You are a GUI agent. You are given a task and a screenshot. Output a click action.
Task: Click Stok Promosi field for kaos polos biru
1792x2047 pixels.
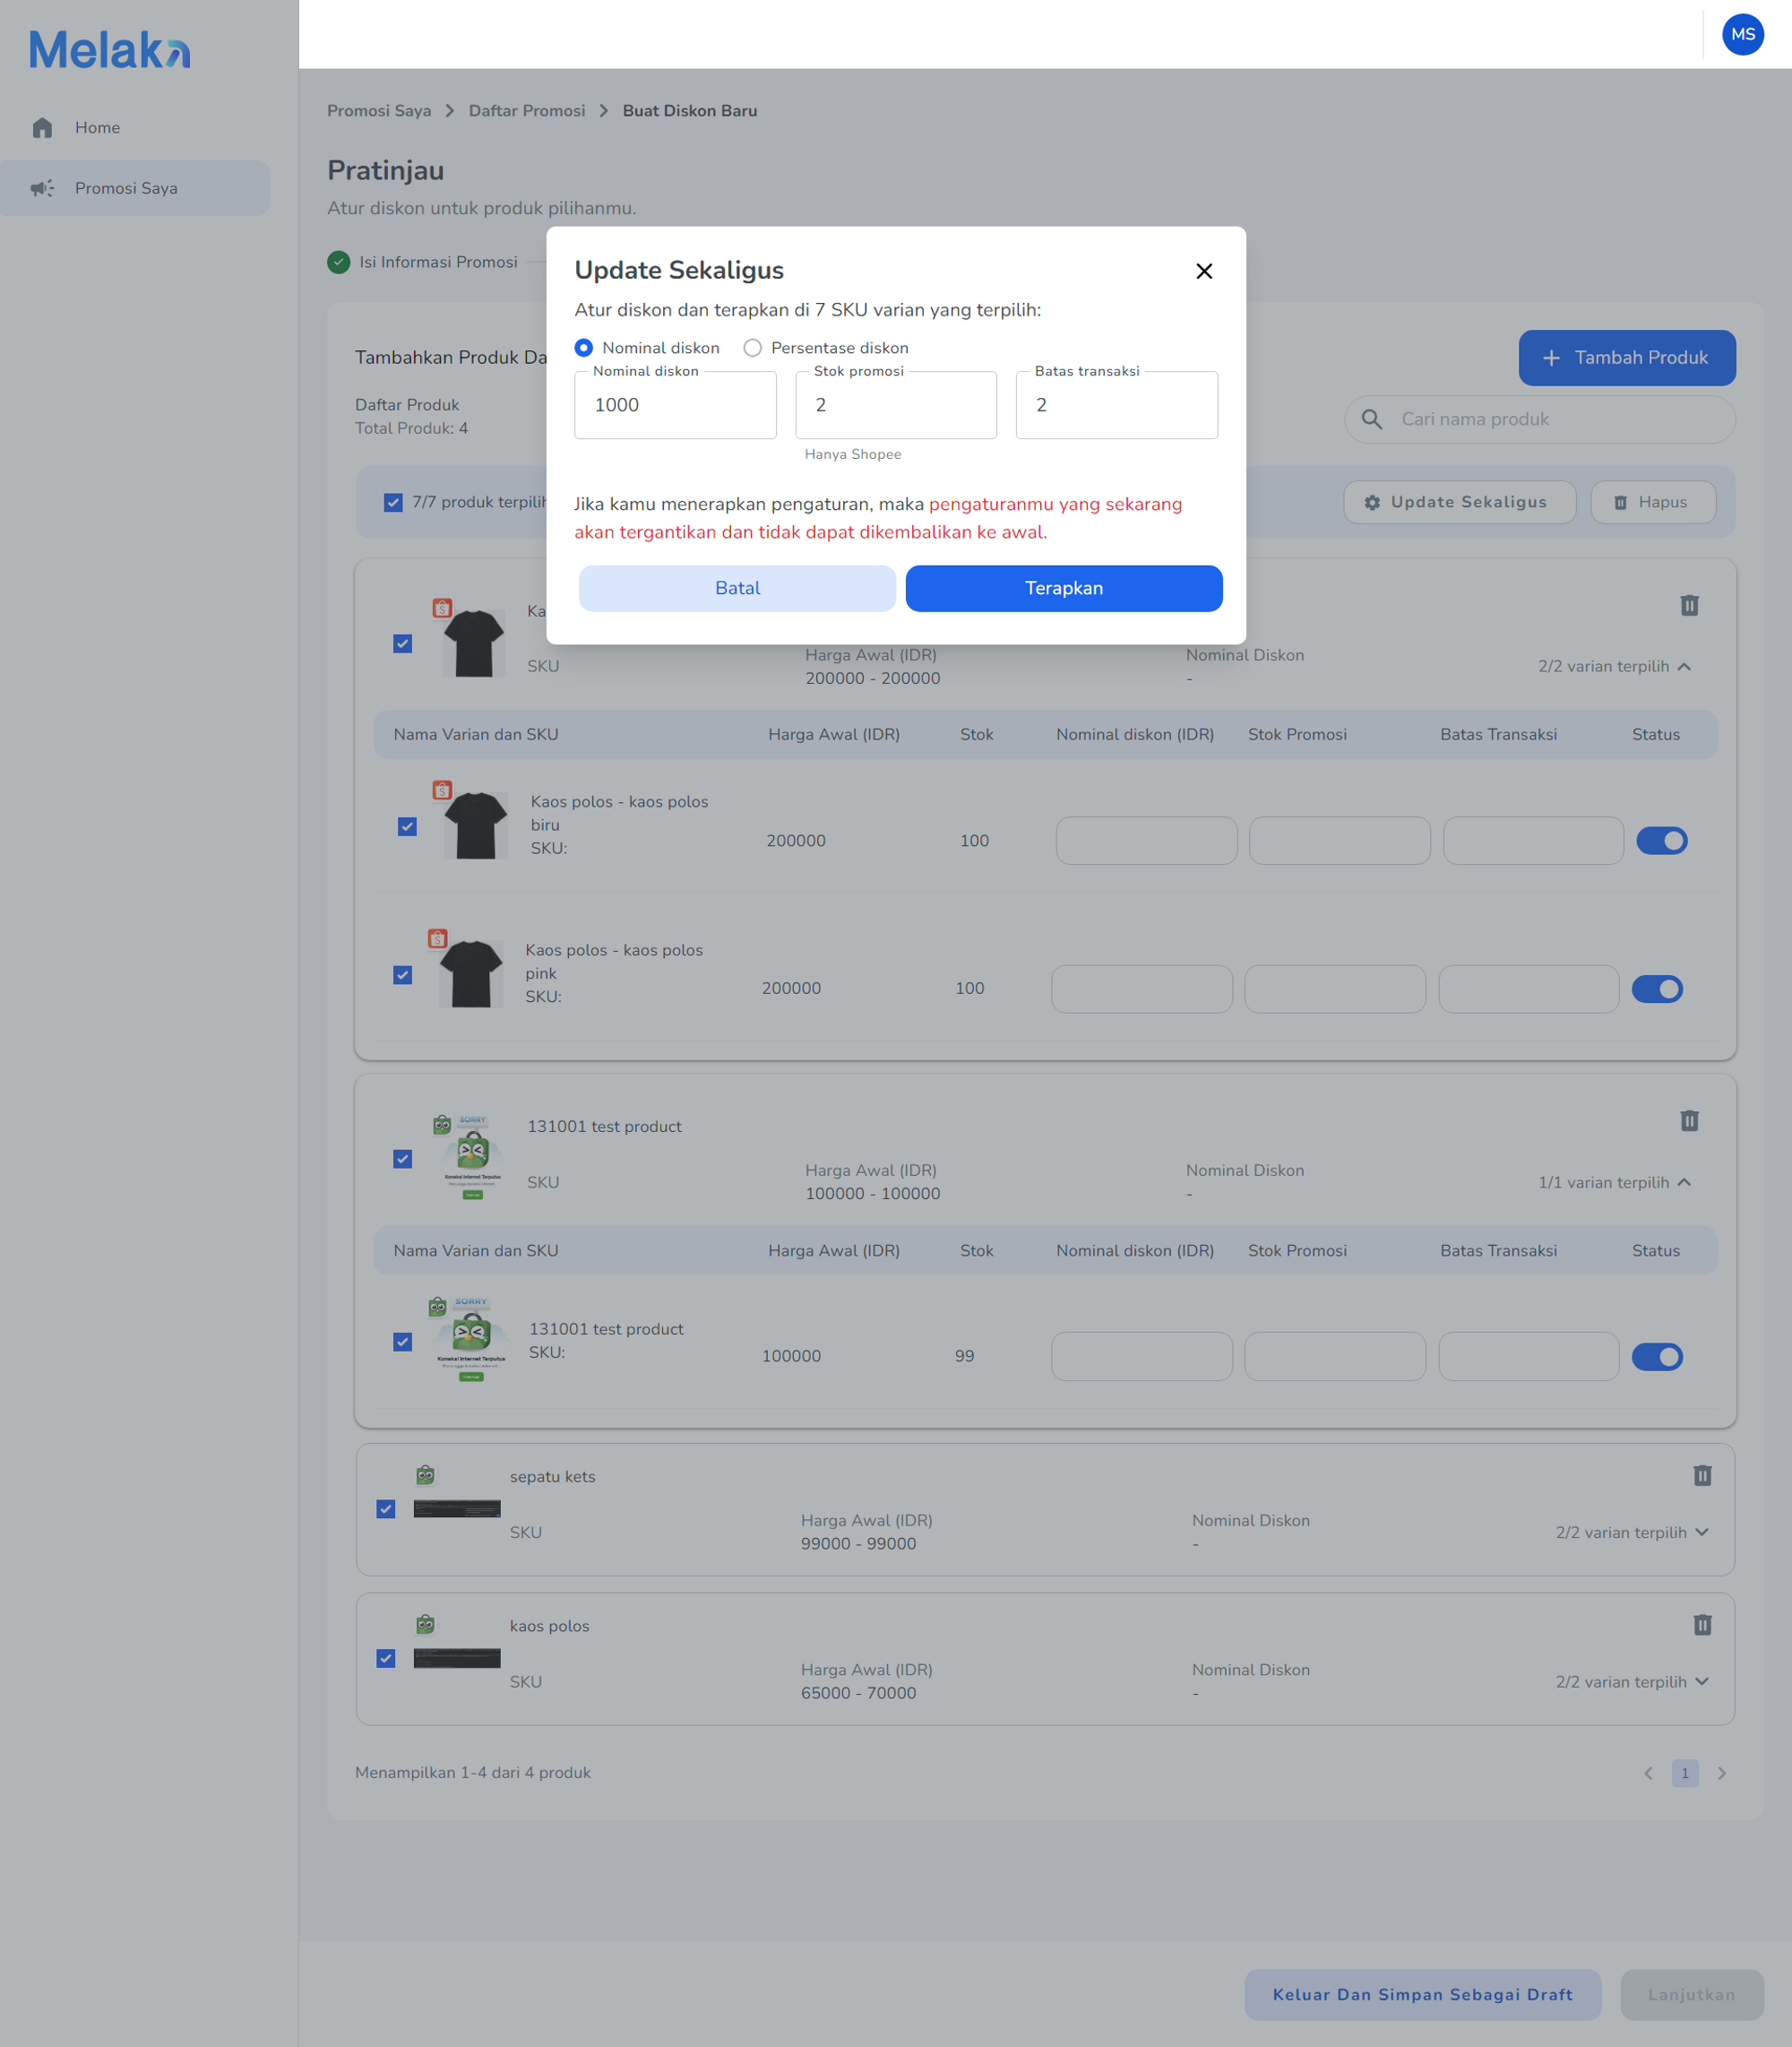click(1339, 841)
